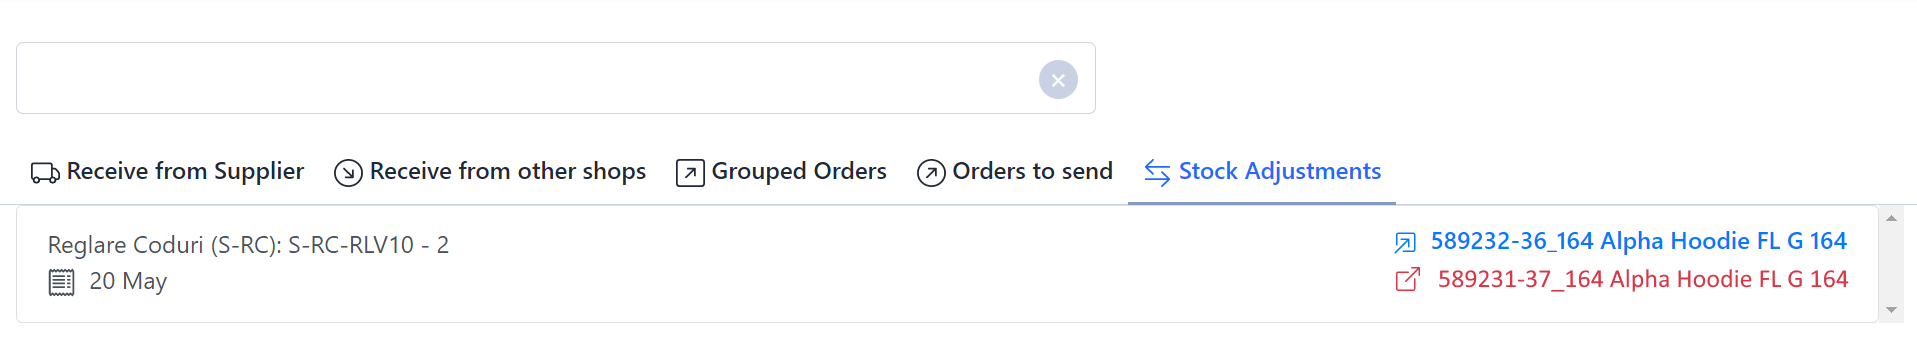Viewport: 1917px width, 364px height.
Task: Click the circled arrow icon for Orders to send
Action: coord(931,173)
